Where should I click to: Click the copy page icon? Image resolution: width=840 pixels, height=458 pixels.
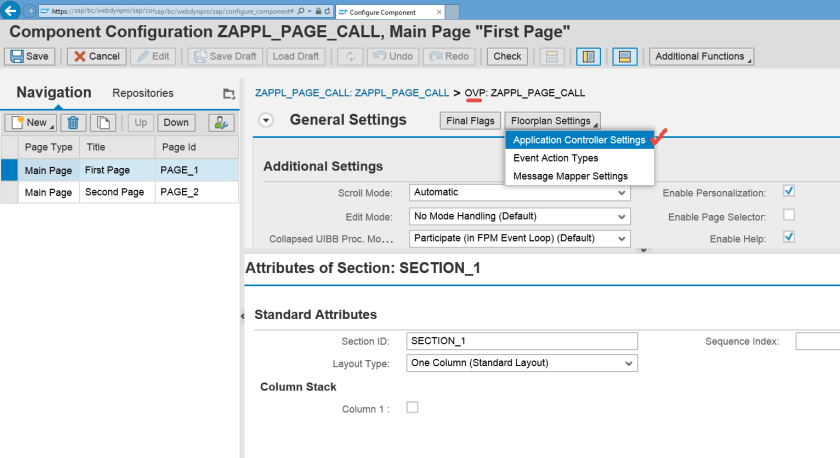coord(105,123)
